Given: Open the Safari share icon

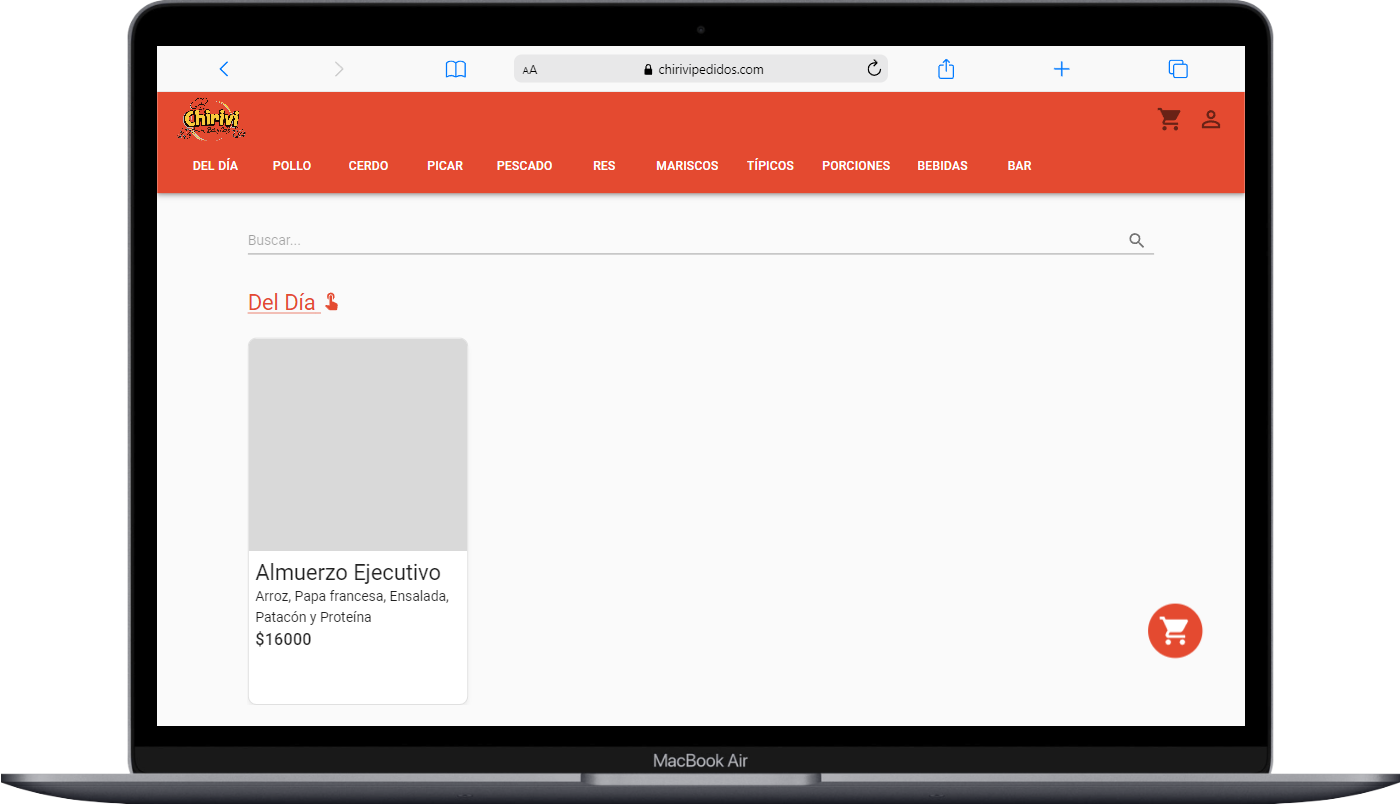Looking at the screenshot, I should point(946,69).
